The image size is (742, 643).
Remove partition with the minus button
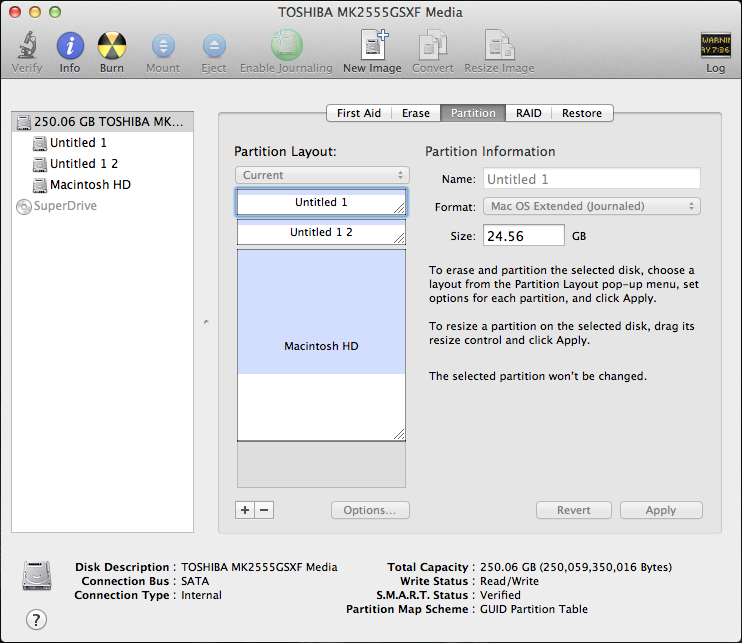point(265,510)
